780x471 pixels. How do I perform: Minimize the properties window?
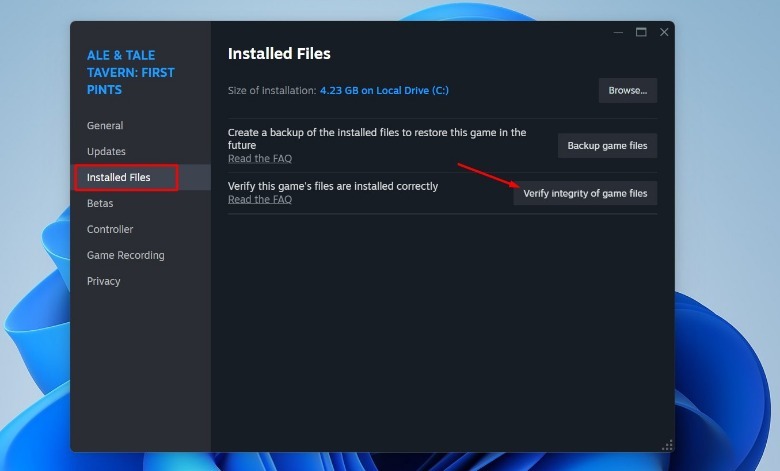pos(618,32)
